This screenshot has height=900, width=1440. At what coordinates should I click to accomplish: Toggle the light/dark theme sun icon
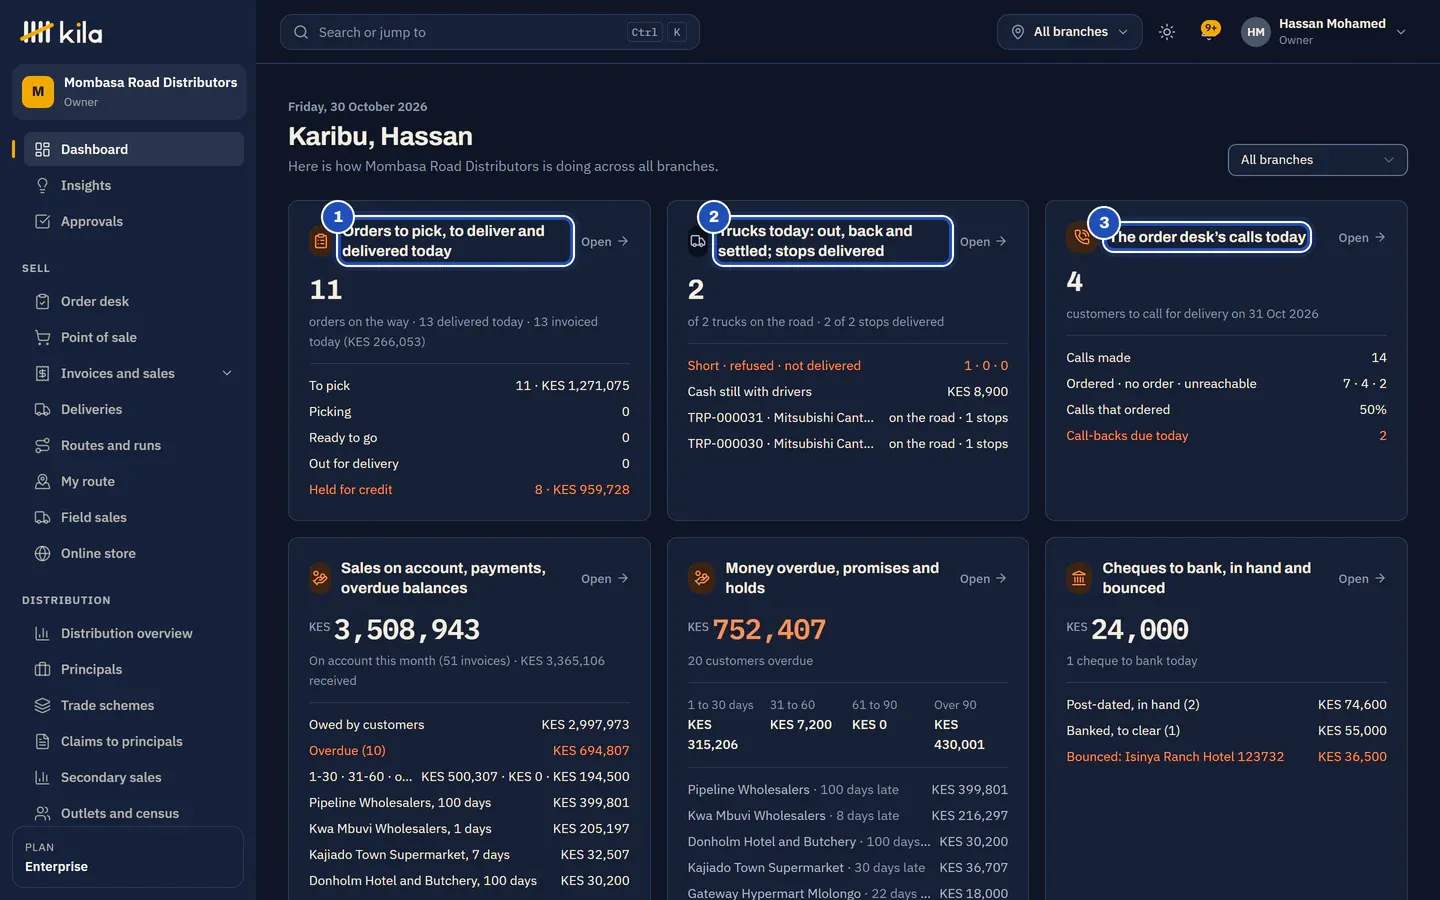1166,32
